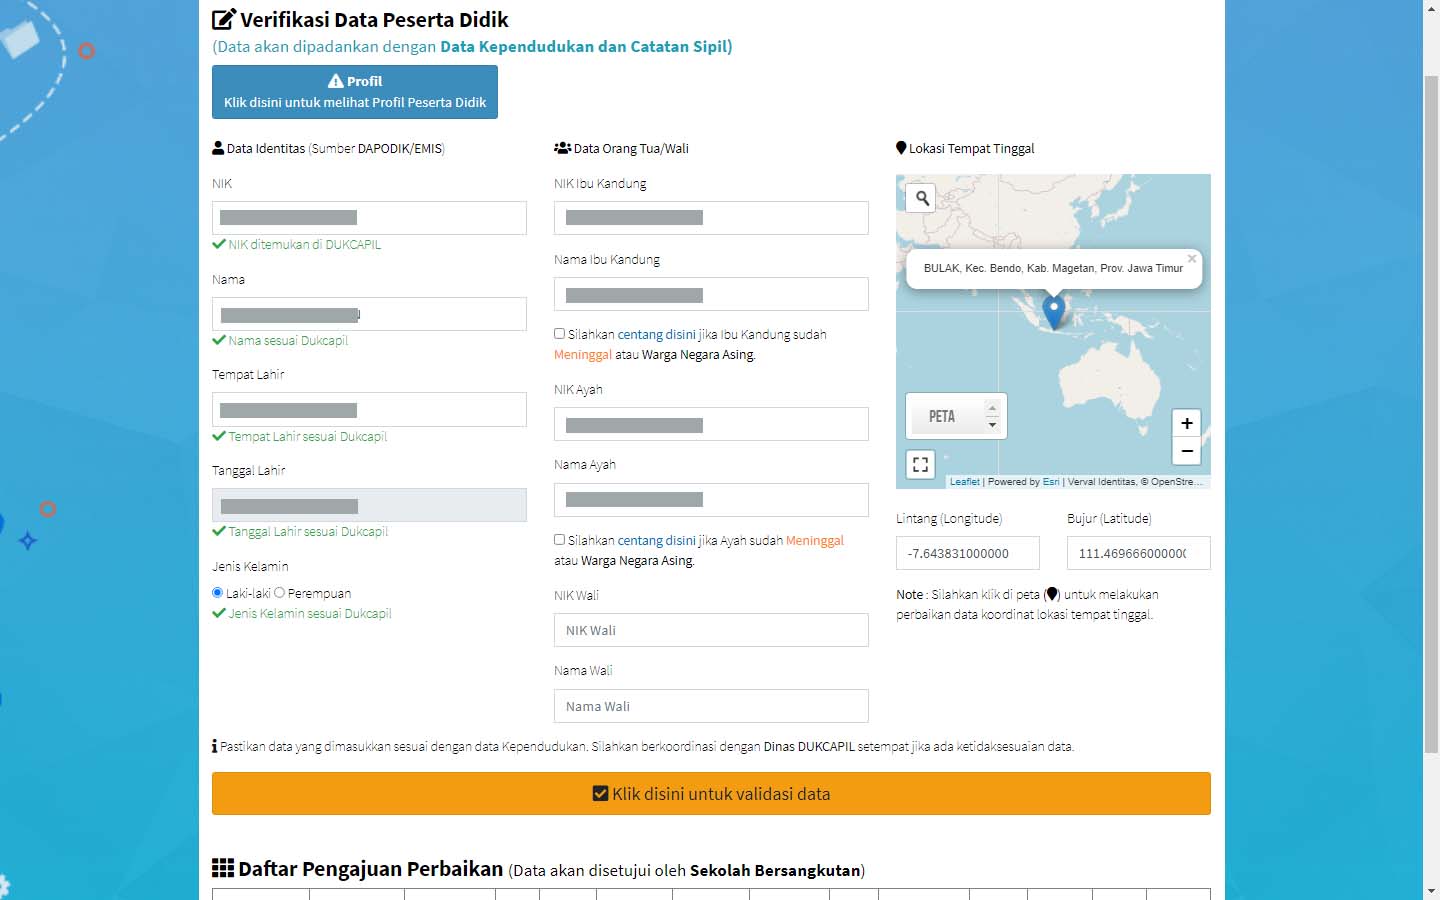Click the PETA selector down arrow
Image resolution: width=1440 pixels, height=900 pixels.
click(992, 425)
